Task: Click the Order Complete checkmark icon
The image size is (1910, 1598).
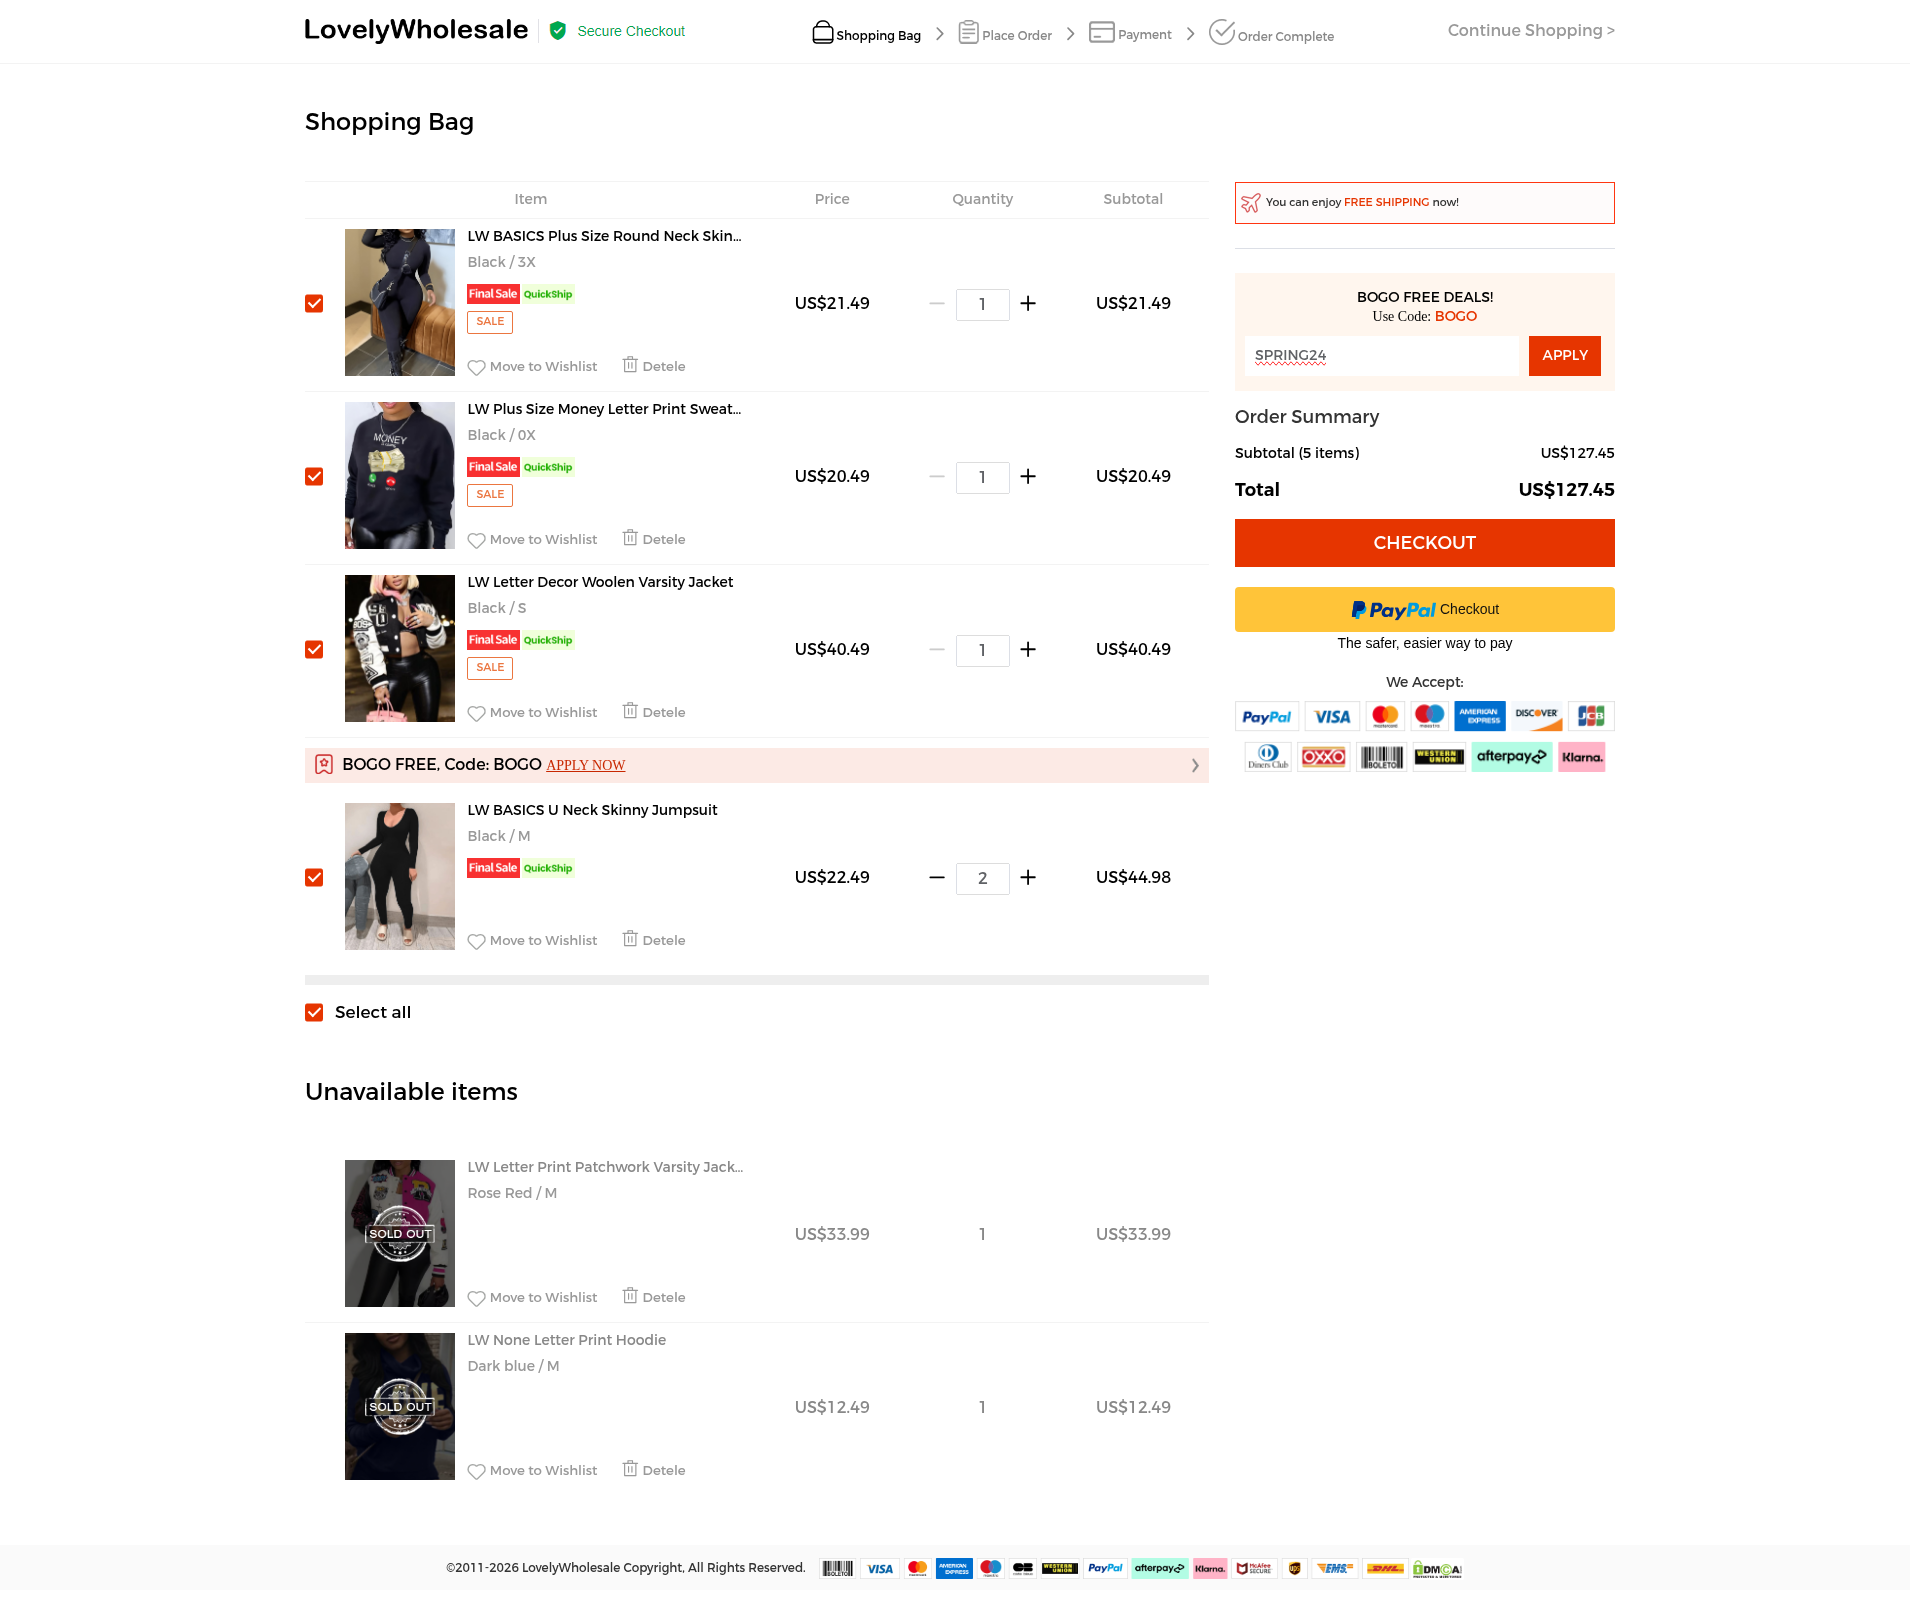Action: (x=1222, y=32)
